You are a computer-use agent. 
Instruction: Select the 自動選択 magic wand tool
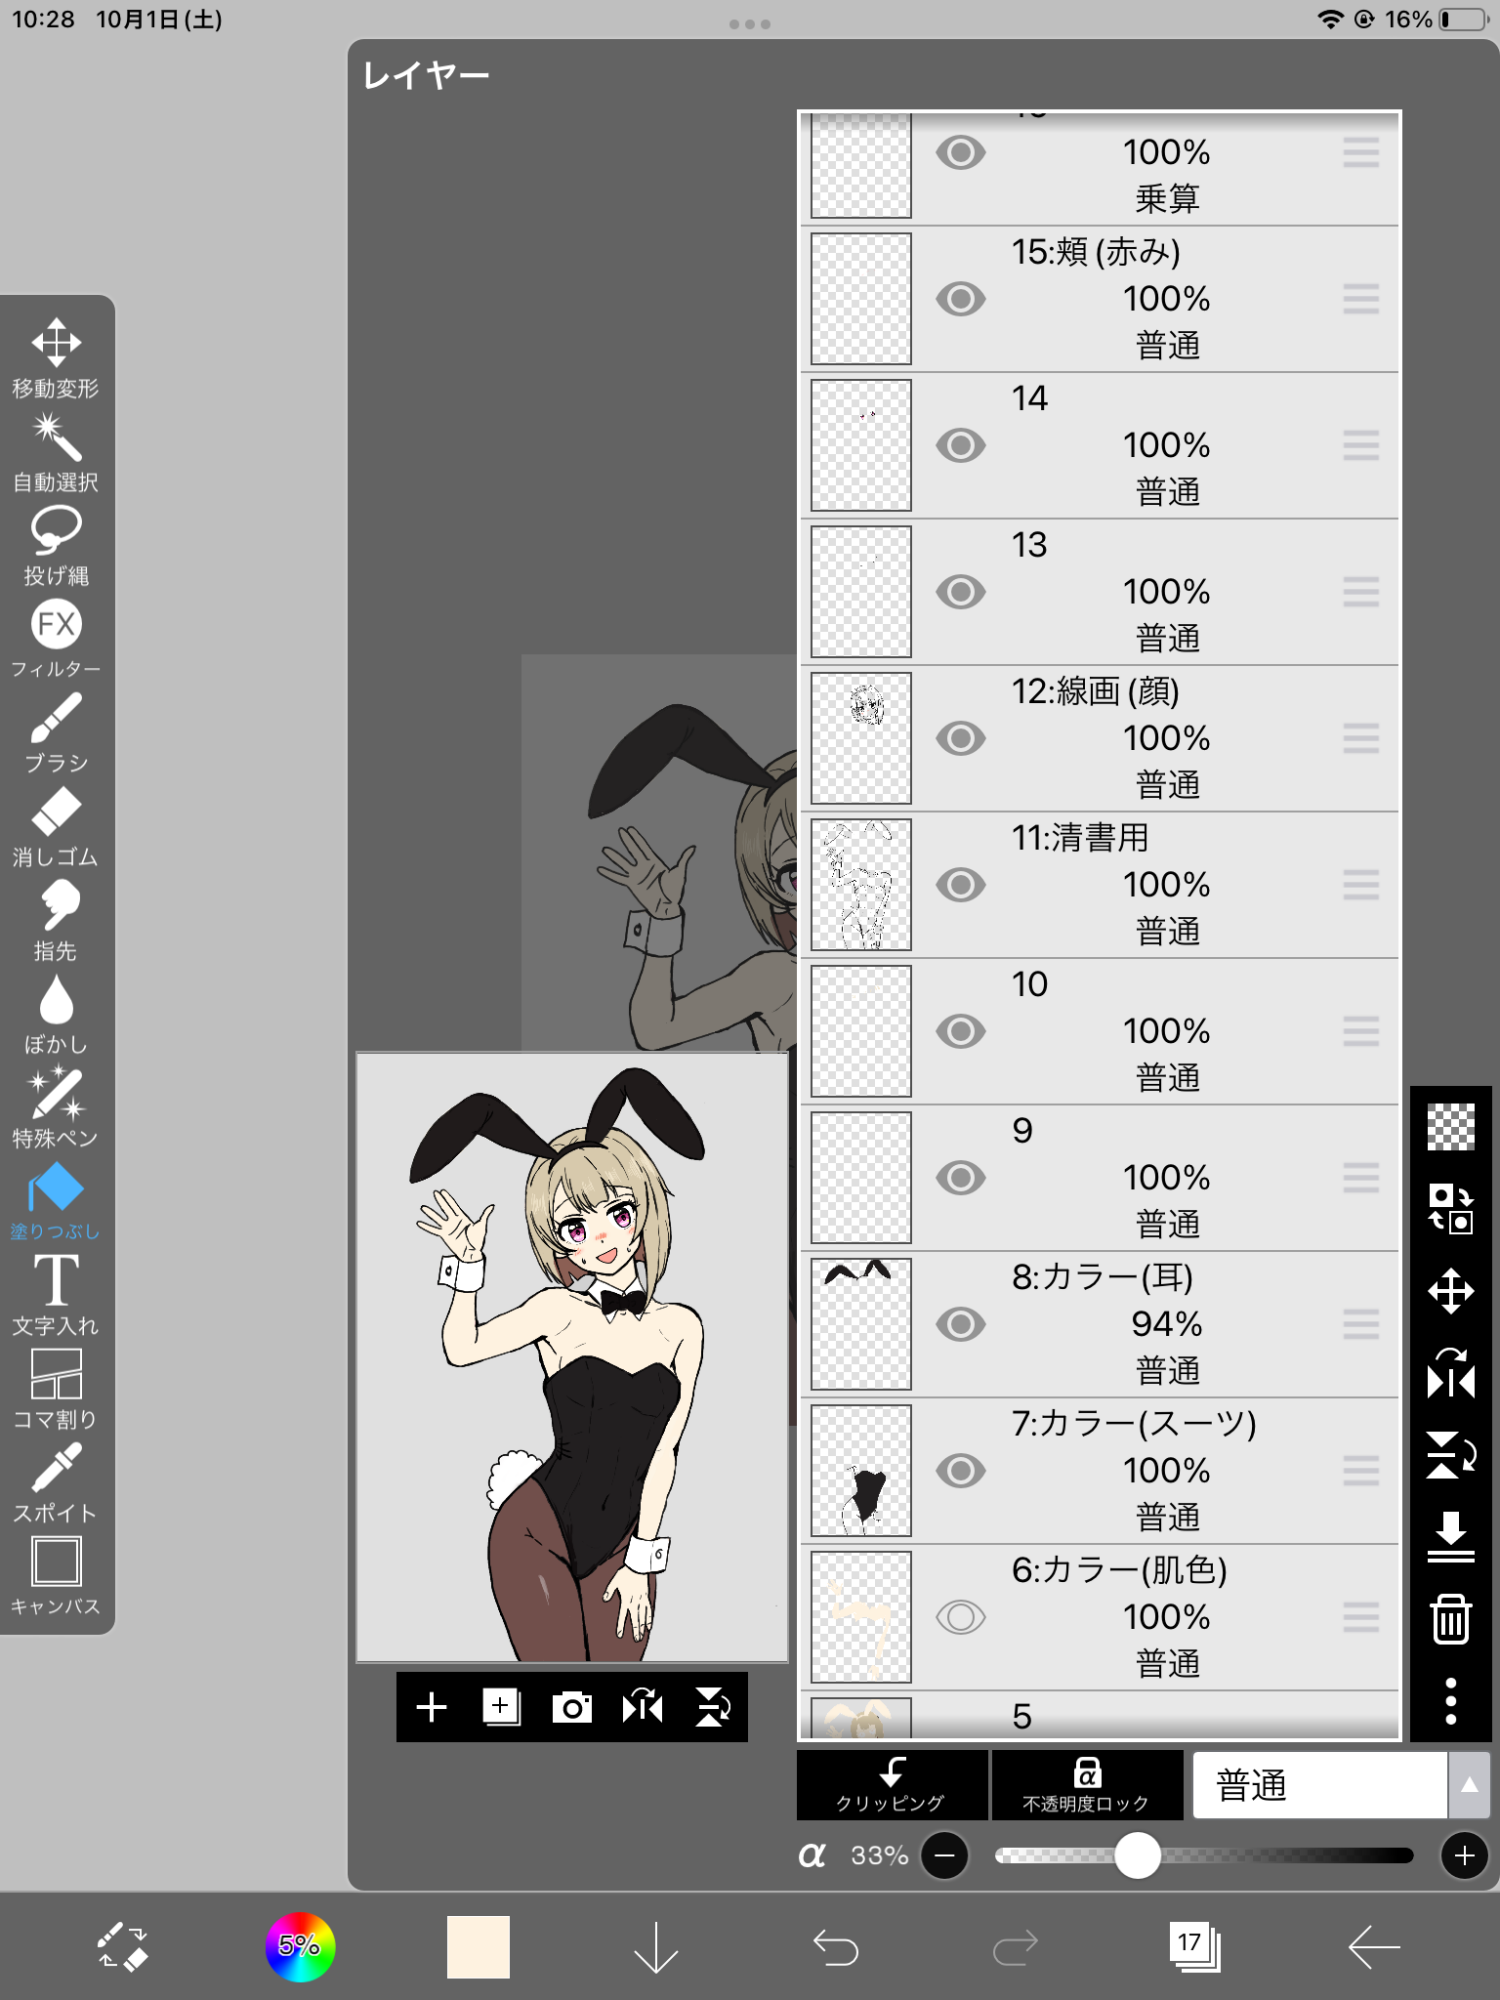point(56,452)
